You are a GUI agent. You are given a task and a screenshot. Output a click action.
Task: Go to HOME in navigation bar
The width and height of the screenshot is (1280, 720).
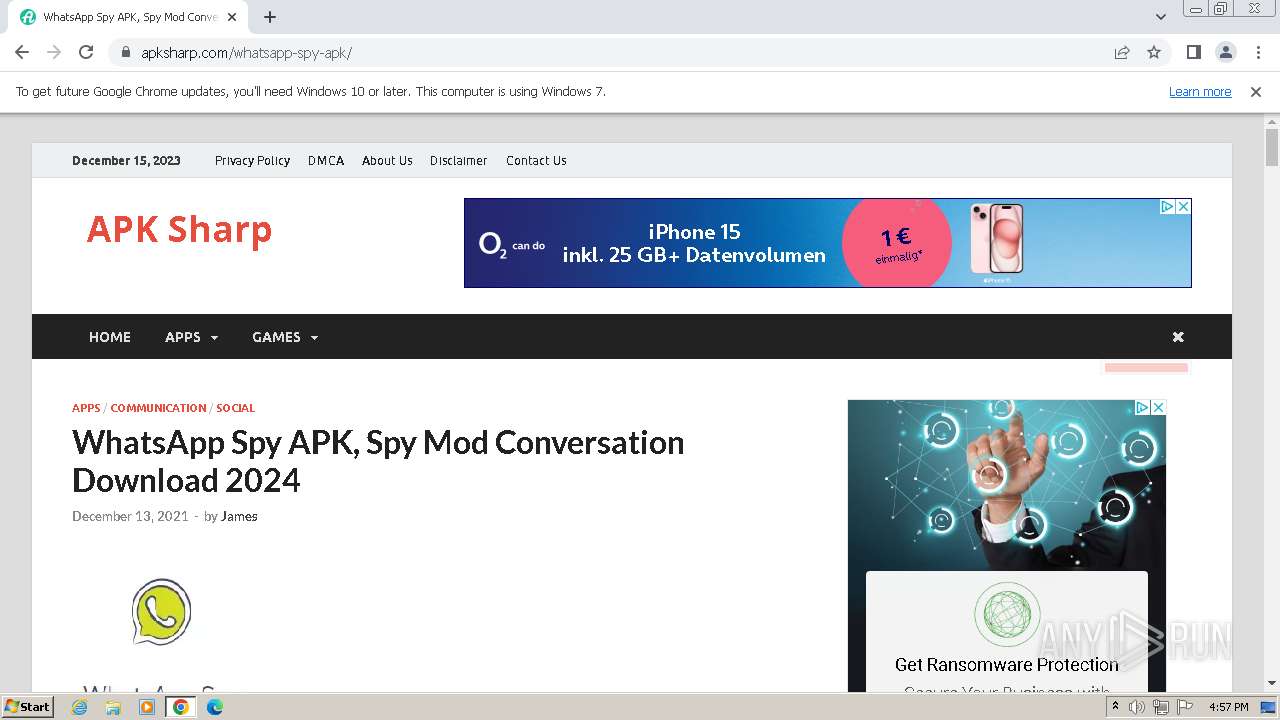pyautogui.click(x=110, y=337)
